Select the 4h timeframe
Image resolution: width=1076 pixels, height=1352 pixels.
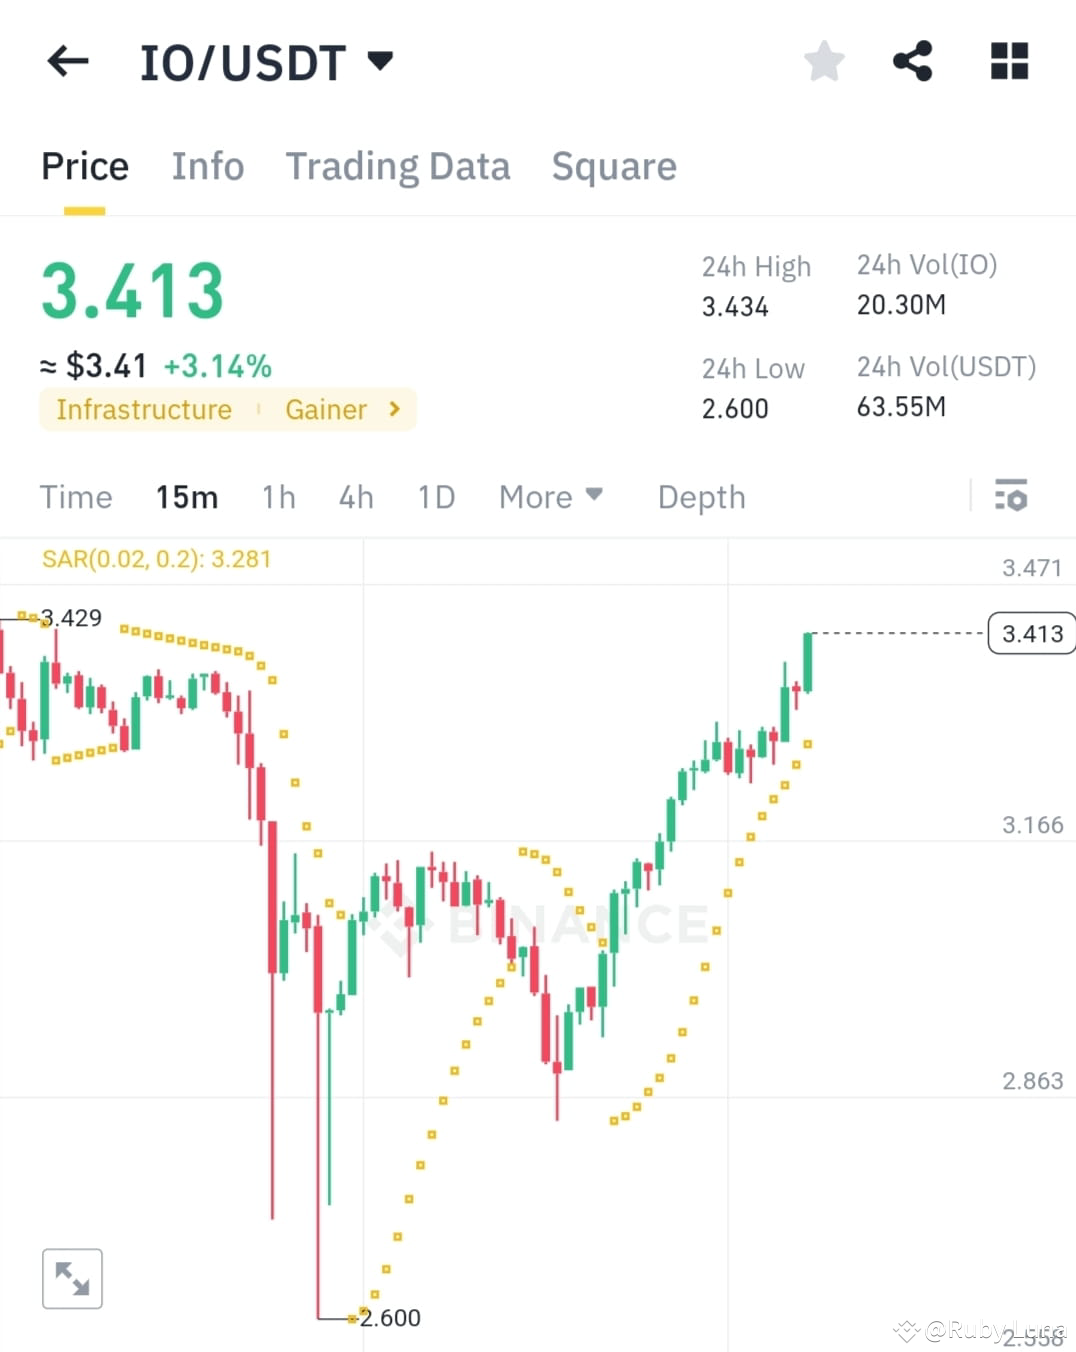[x=356, y=496]
